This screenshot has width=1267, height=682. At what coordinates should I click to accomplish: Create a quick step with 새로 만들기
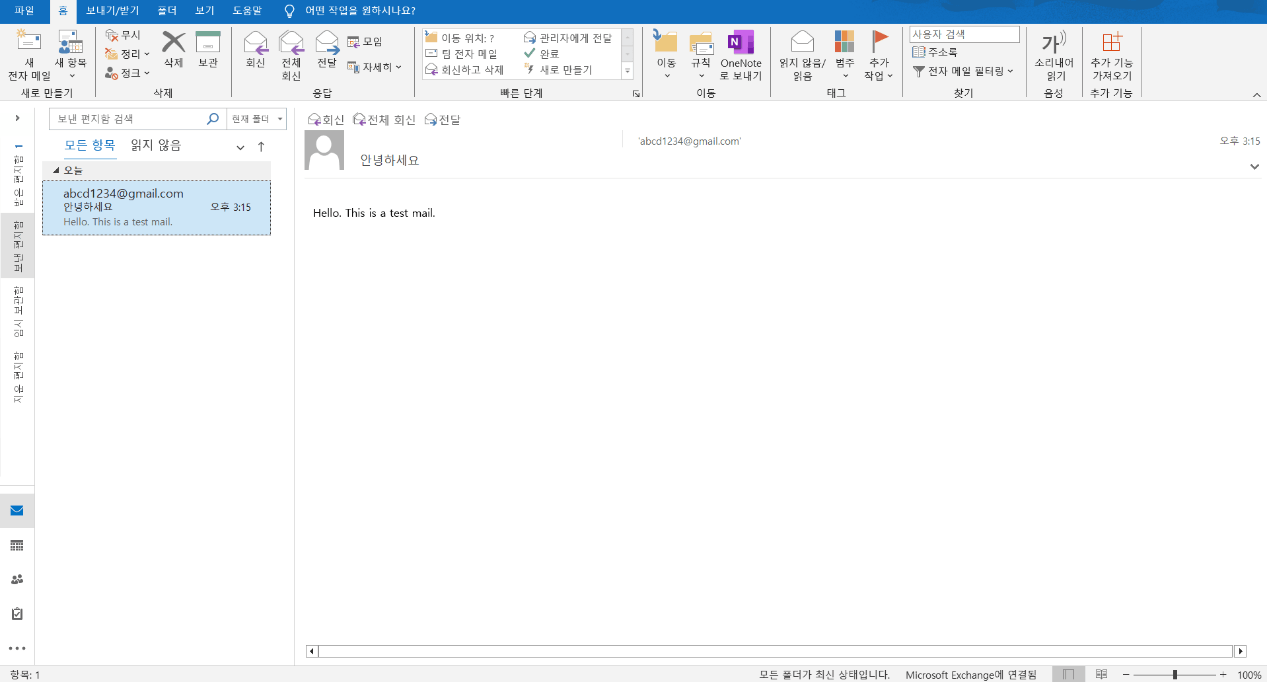pyautogui.click(x=558, y=70)
